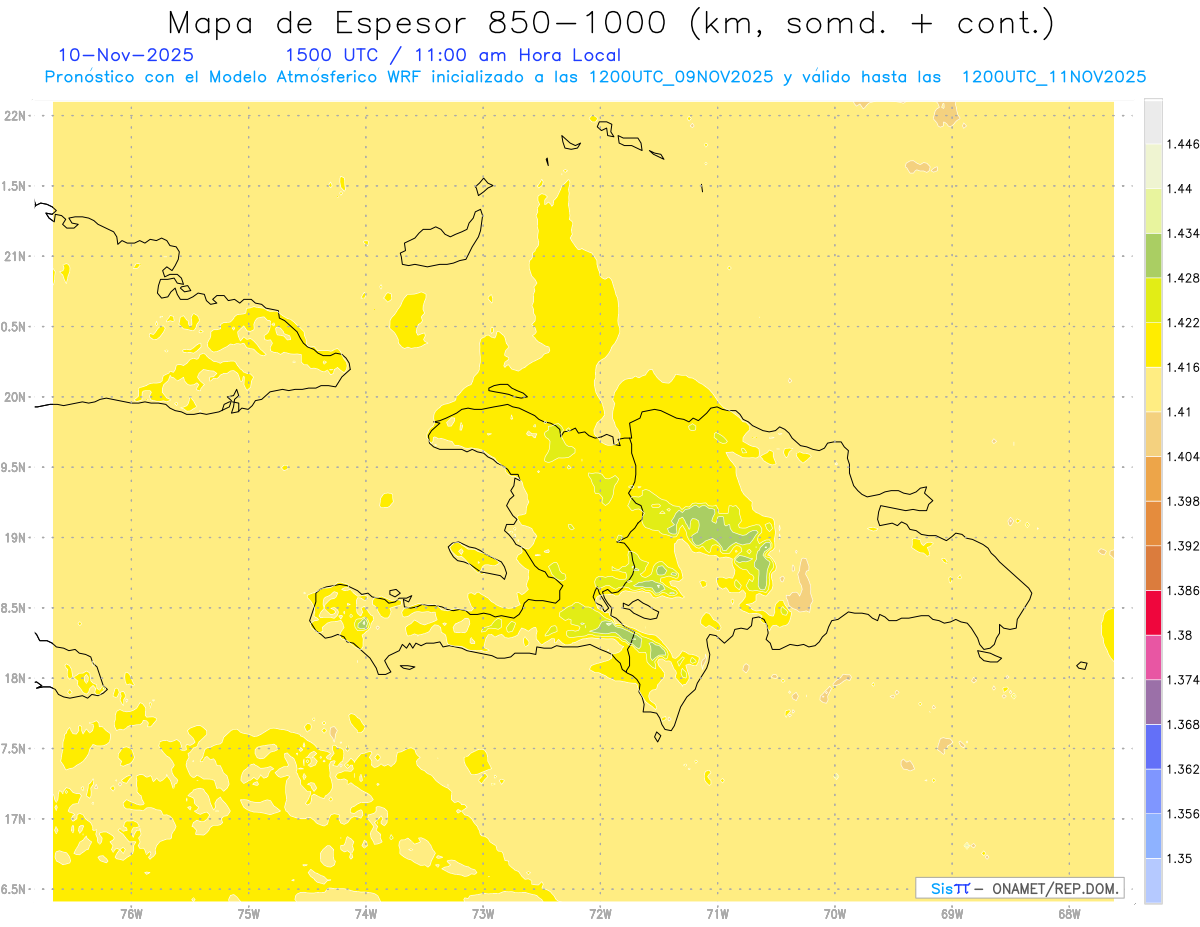Click the latitude label '19N'
Viewport: 1200px width, 927px height.
click(15, 538)
